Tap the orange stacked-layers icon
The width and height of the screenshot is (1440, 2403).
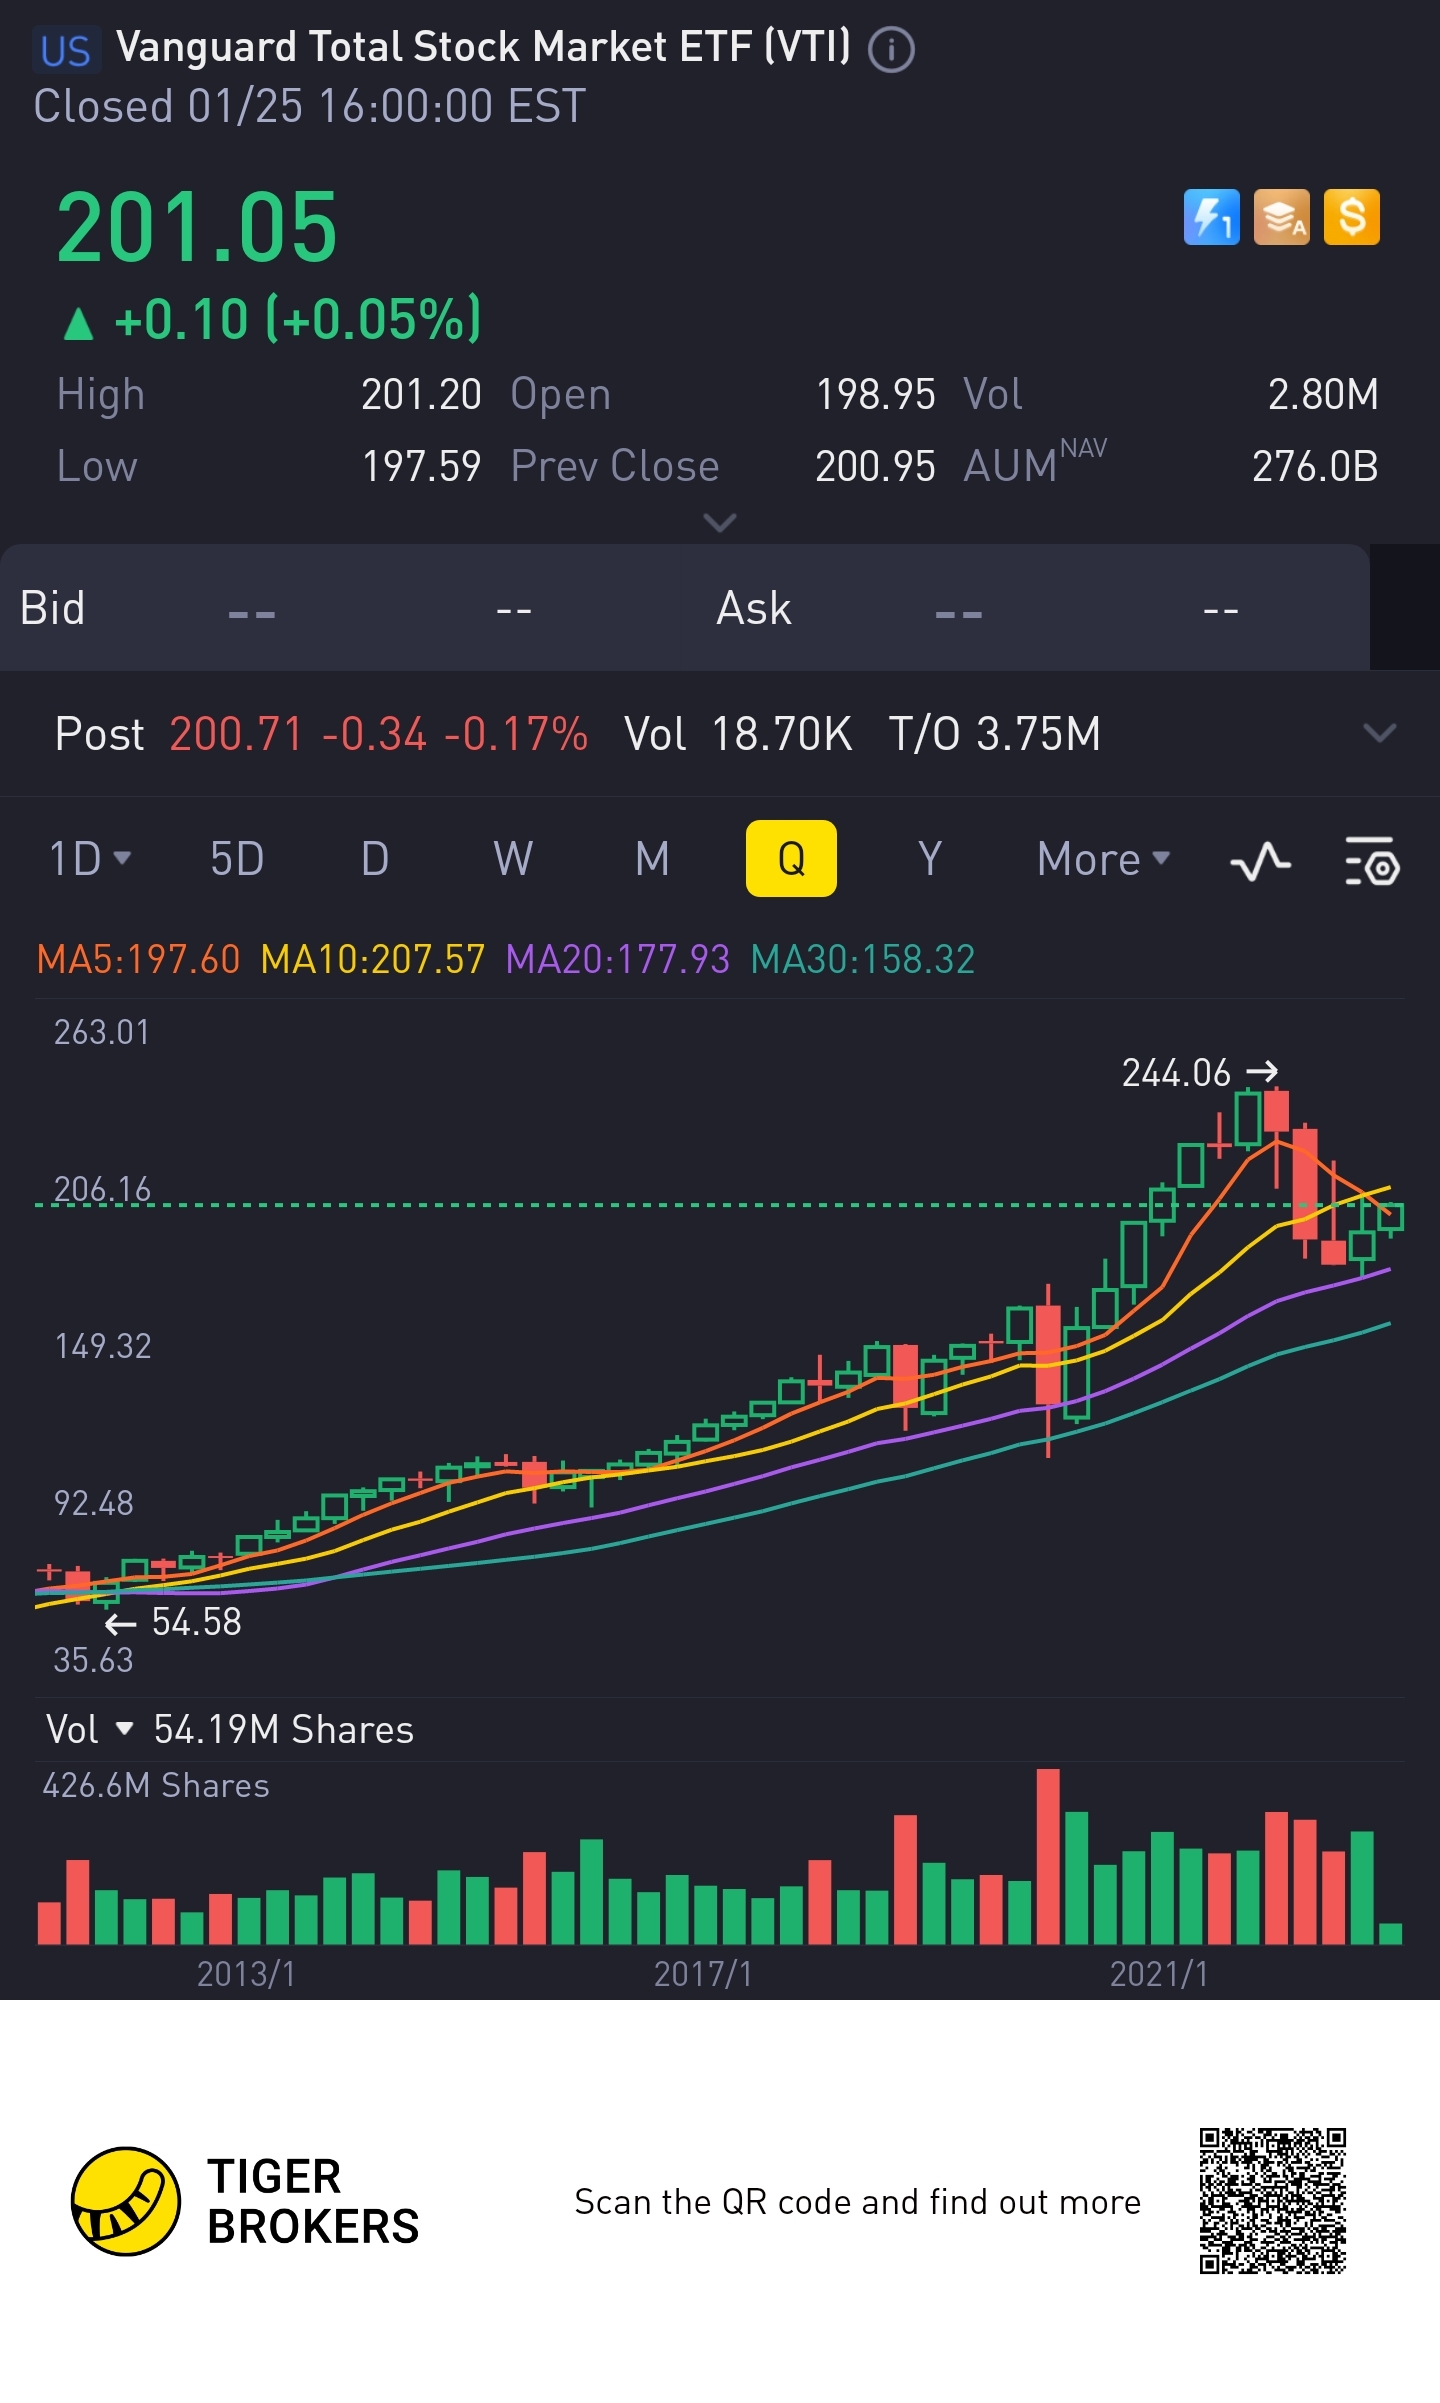[1281, 217]
